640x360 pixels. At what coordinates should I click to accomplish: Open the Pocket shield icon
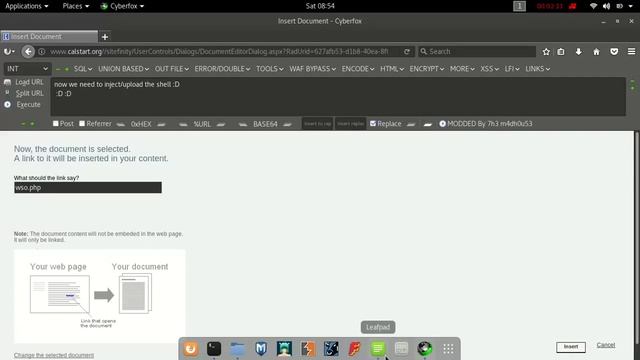614,51
